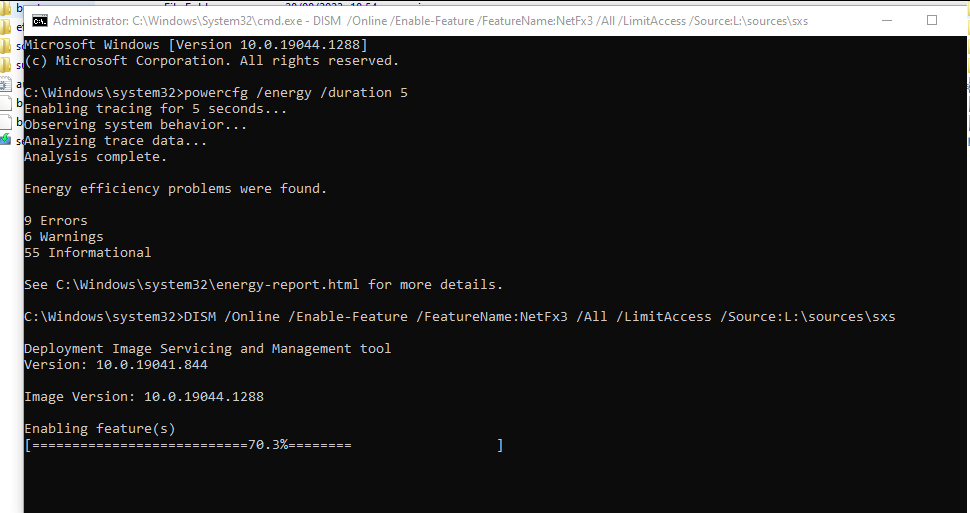Click "Energy efficiency problems were found." line
Image resolution: width=970 pixels, height=513 pixels.
click(x=176, y=189)
